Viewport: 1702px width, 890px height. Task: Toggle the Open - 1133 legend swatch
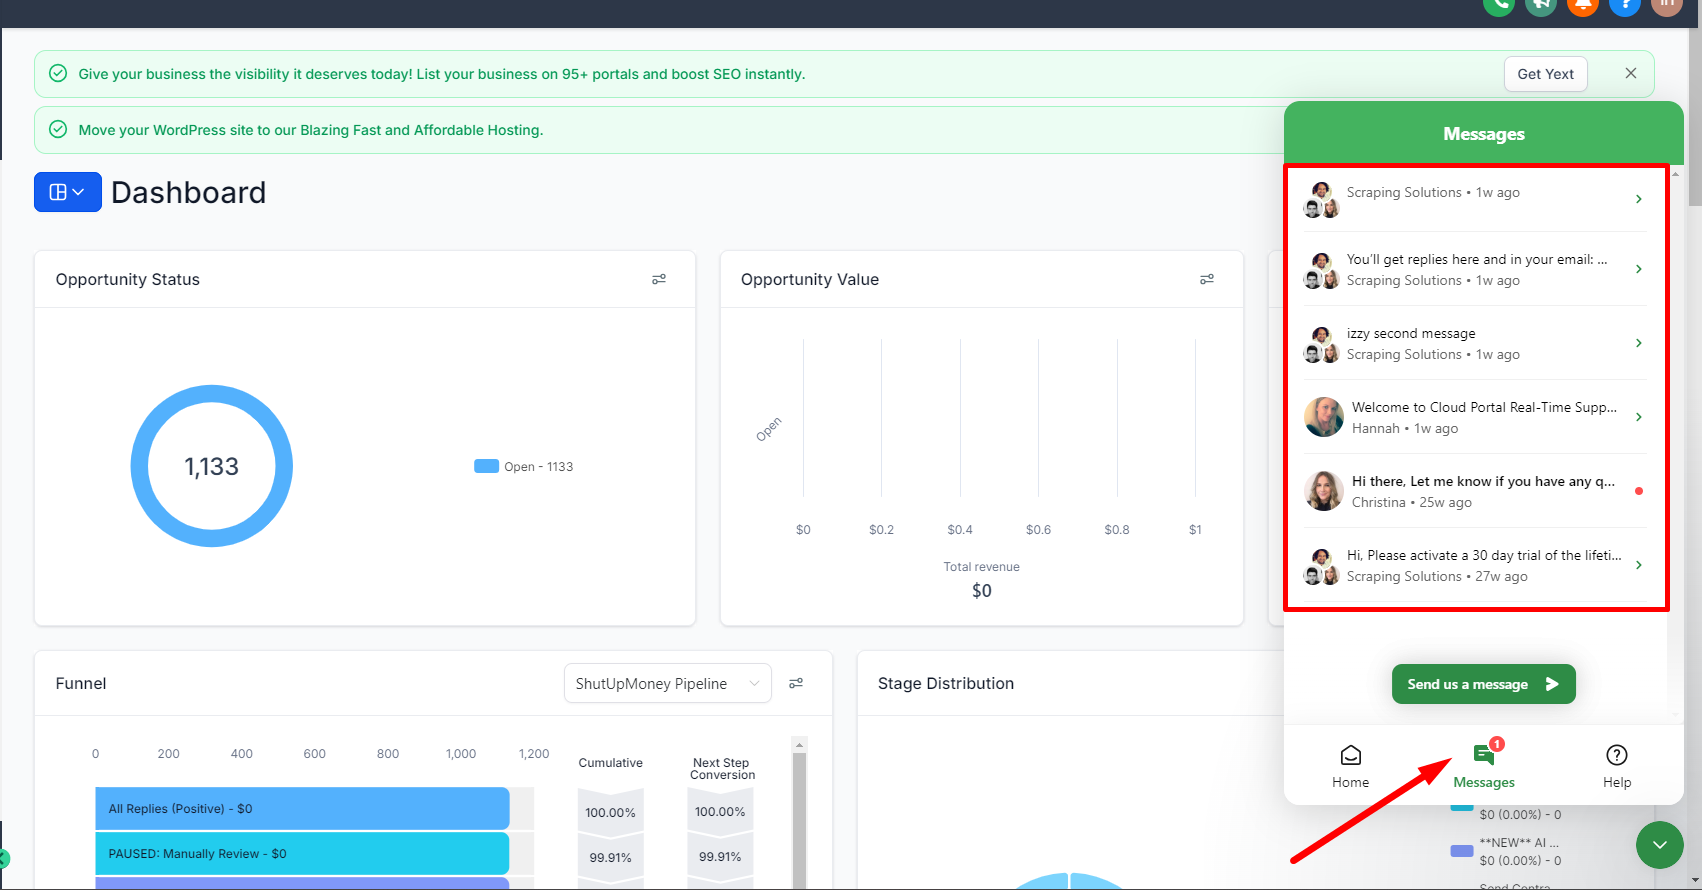(486, 466)
